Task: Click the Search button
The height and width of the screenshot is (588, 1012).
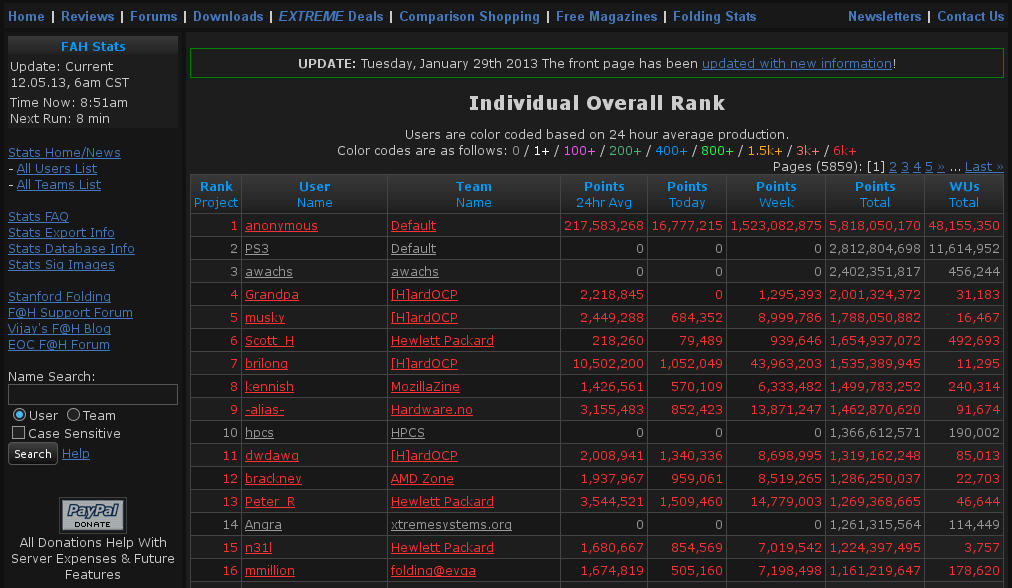Action: pyautogui.click(x=33, y=454)
